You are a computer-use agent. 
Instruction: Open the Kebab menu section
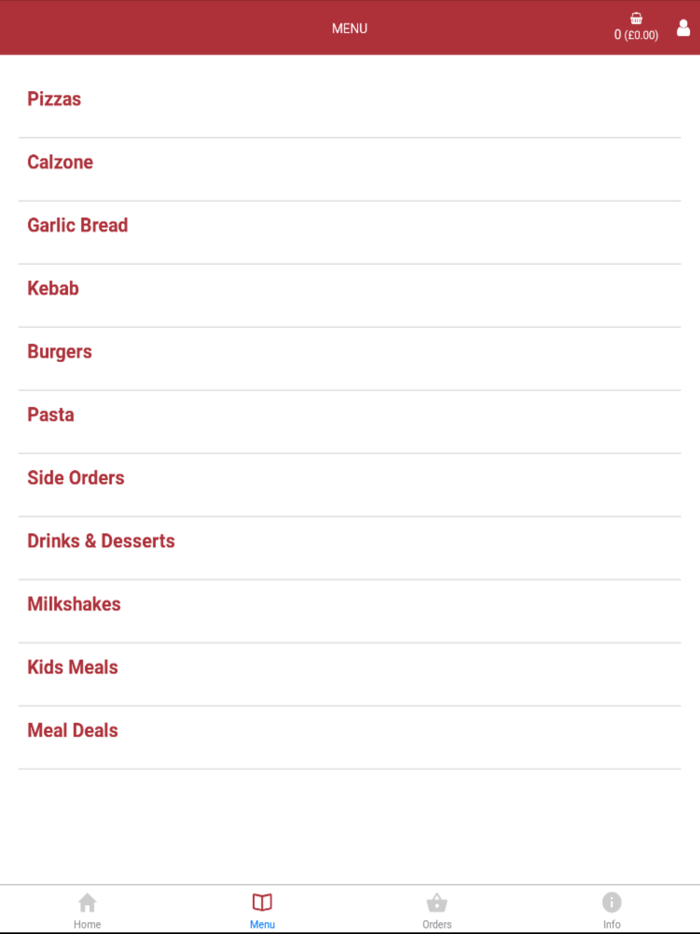(53, 288)
